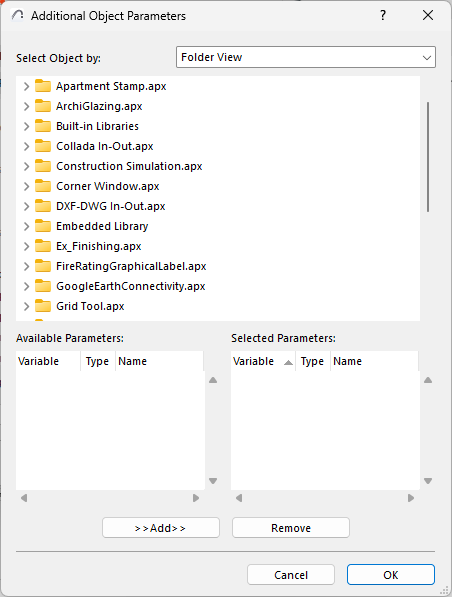Click the Grid Tool.apx folder icon
The height and width of the screenshot is (597, 452).
click(x=43, y=306)
